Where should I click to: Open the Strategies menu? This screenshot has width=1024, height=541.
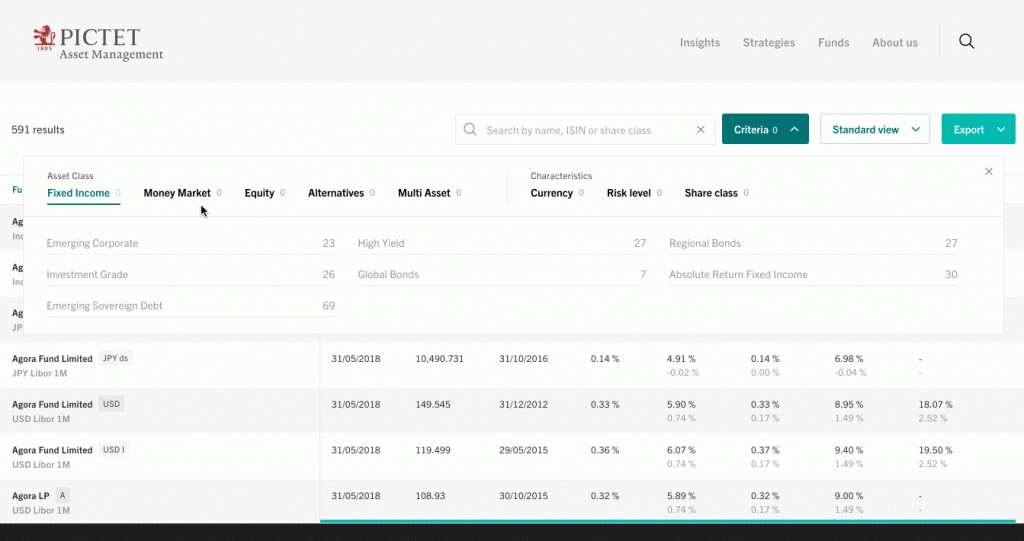coord(769,42)
